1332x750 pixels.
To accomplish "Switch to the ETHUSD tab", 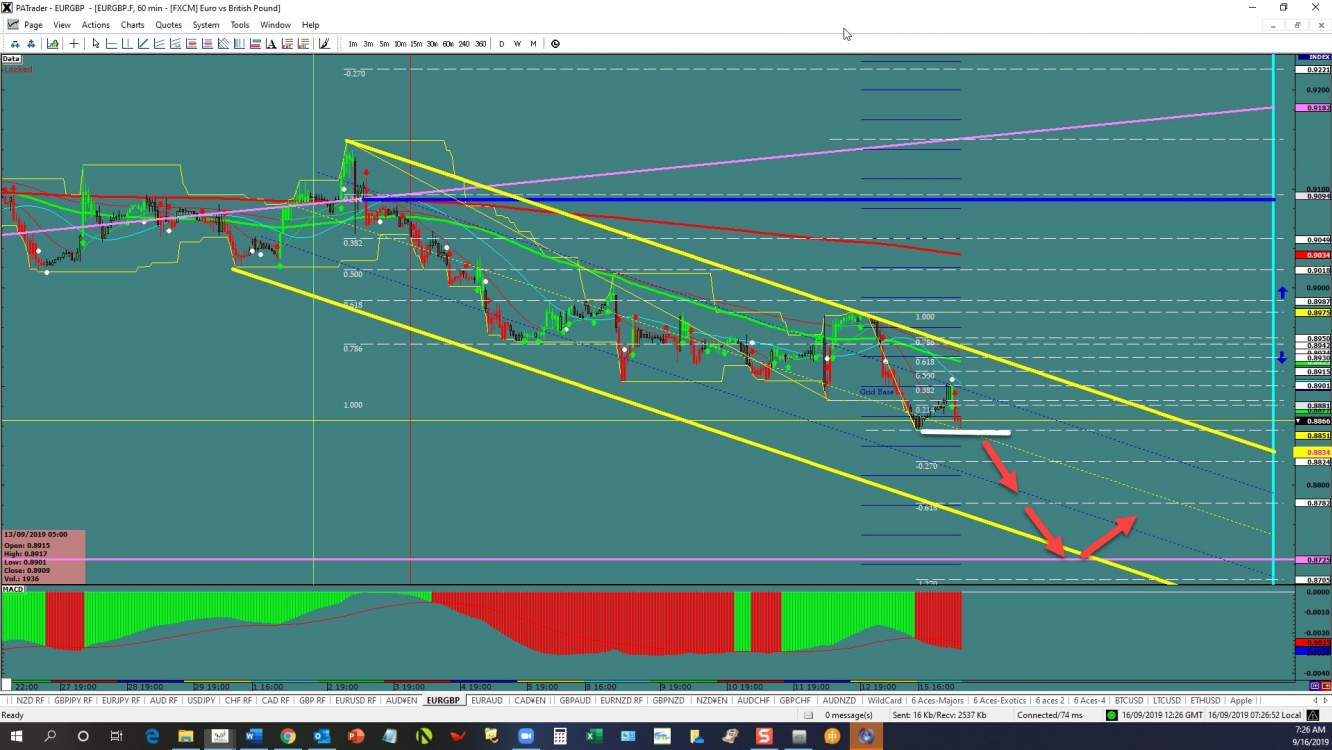I will pos(1205,701).
